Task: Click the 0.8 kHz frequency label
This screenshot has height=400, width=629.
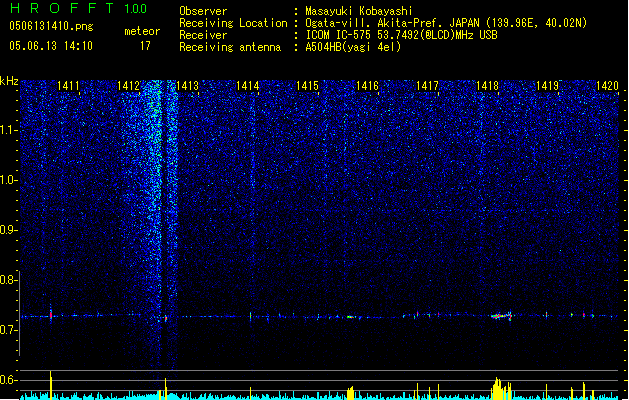Action: click(8, 280)
